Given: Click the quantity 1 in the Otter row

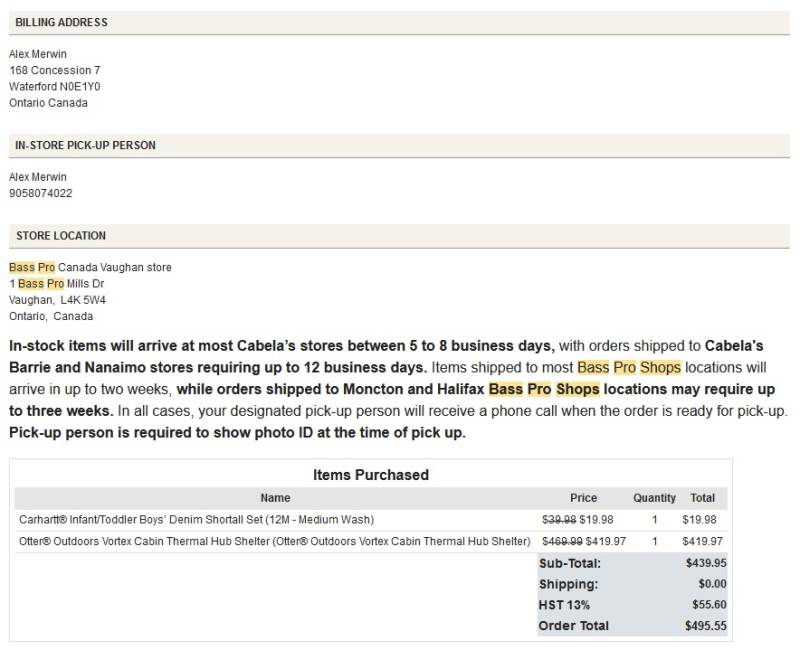Looking at the screenshot, I should coord(655,541).
